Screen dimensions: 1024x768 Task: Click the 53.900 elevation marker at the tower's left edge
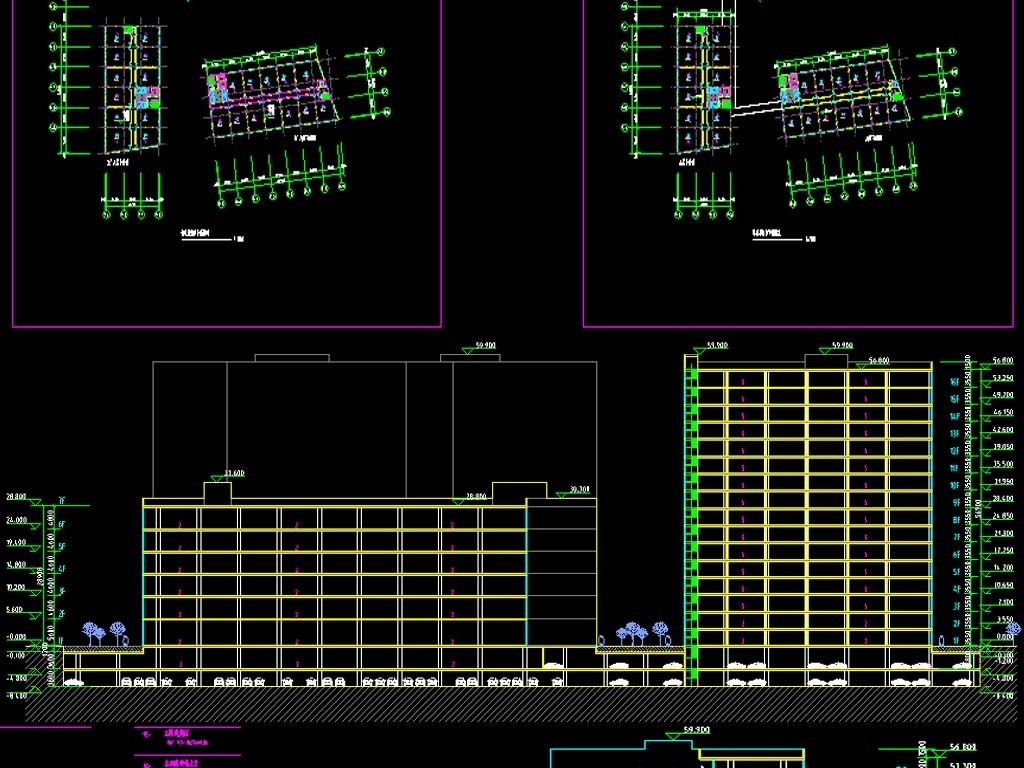[716, 346]
